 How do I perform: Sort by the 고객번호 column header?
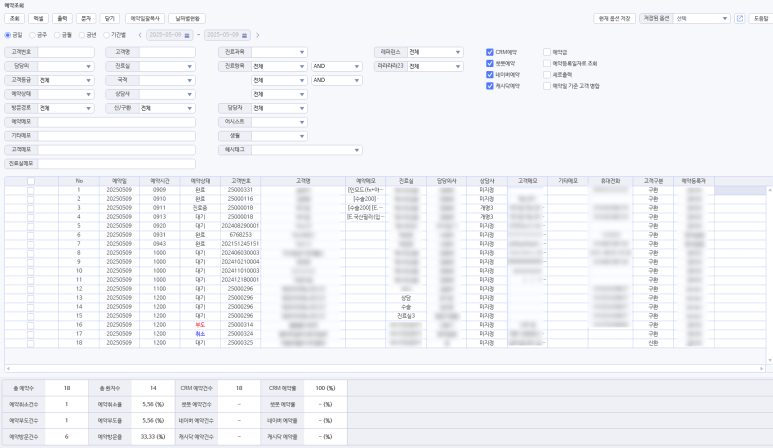pyautogui.click(x=240, y=181)
